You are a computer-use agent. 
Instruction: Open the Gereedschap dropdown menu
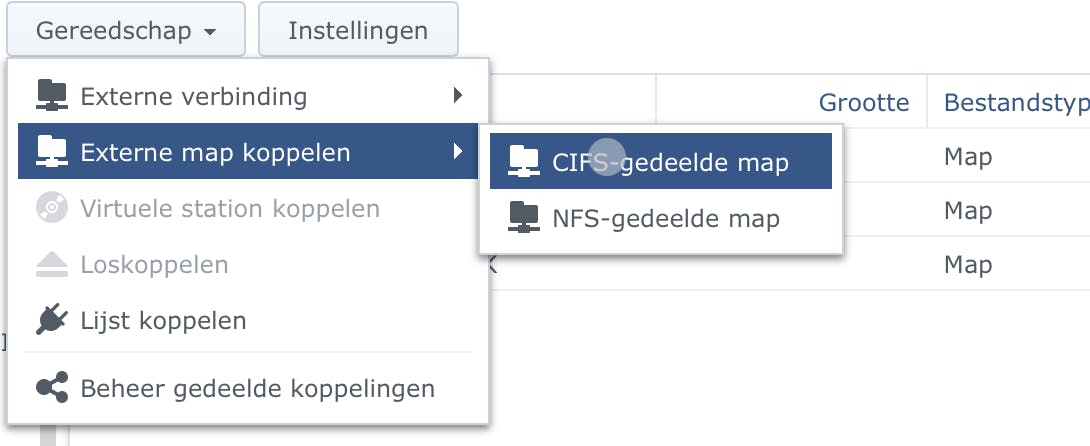pyautogui.click(x=126, y=30)
